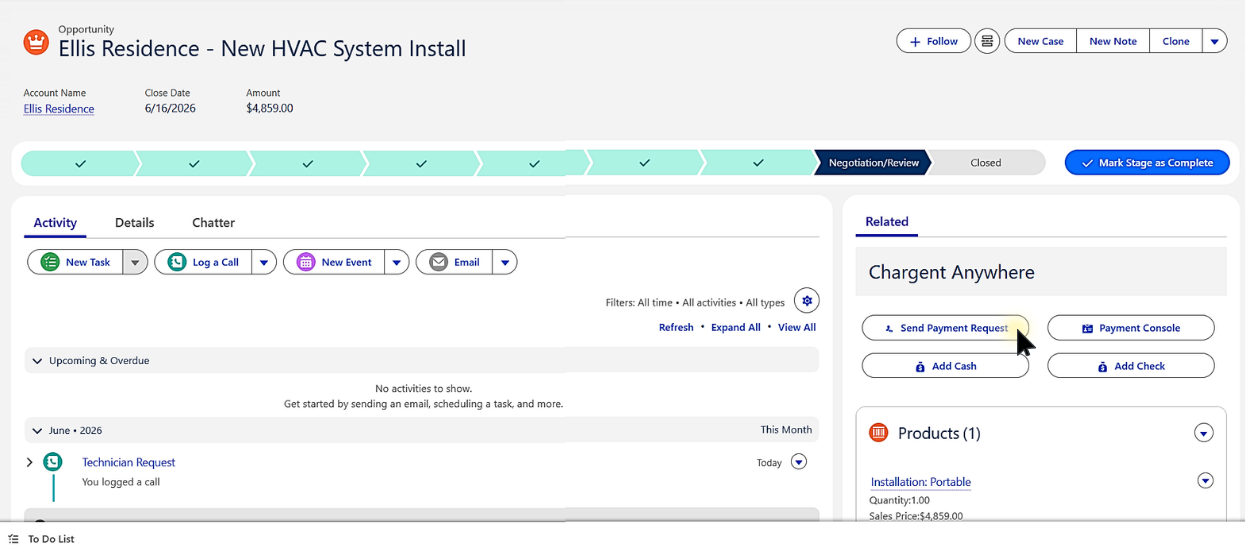Open the To Do List utility
The height and width of the screenshot is (551, 1246).
pos(42,539)
